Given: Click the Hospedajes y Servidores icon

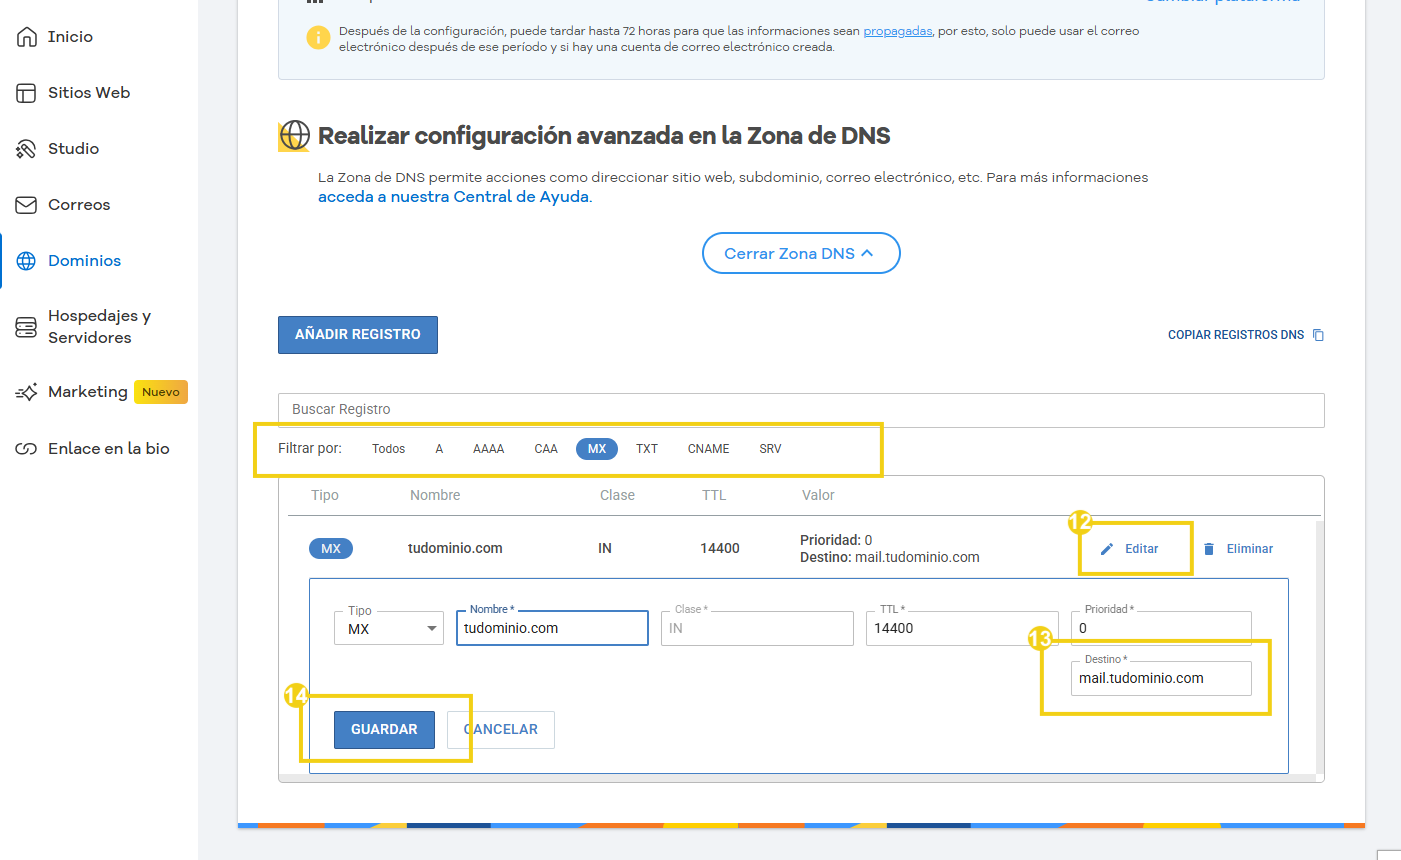Looking at the screenshot, I should (27, 327).
